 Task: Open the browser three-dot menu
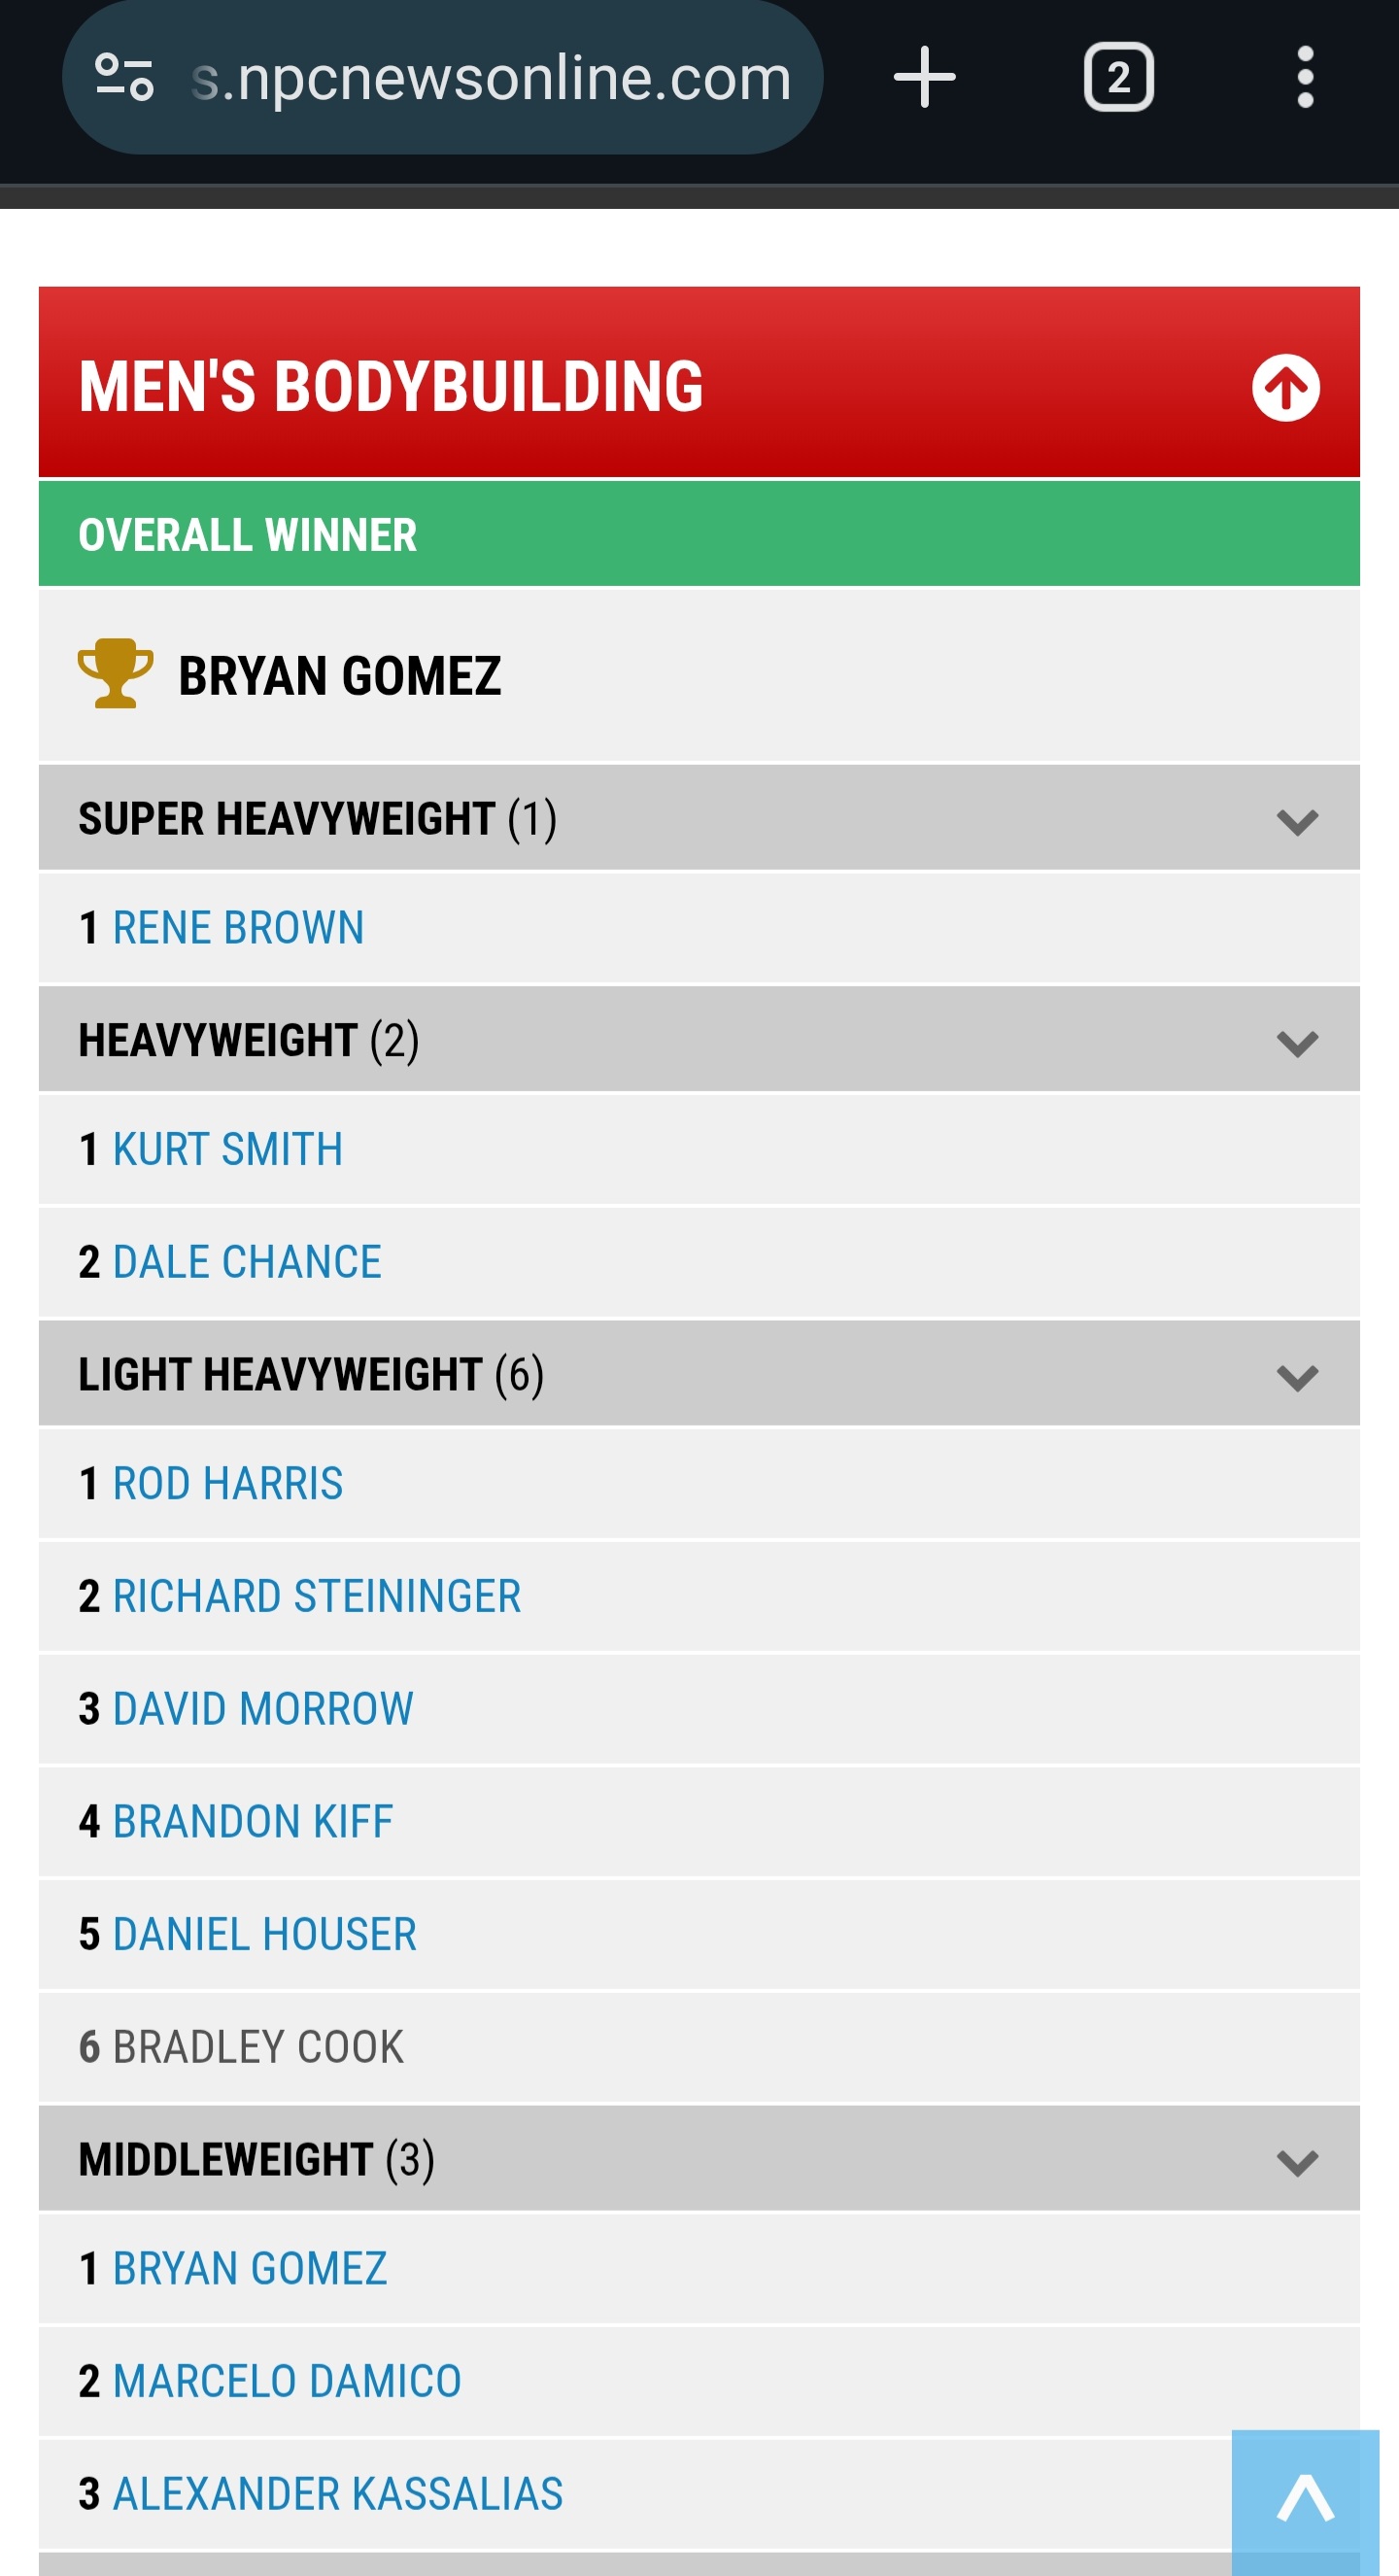click(x=1304, y=78)
